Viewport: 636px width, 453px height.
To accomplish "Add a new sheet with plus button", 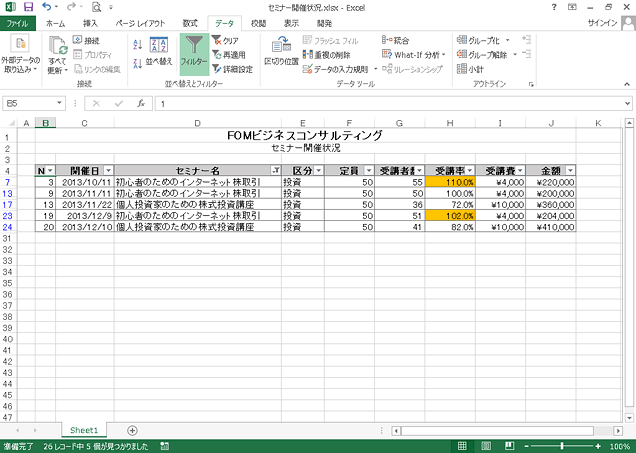I will pos(132,430).
